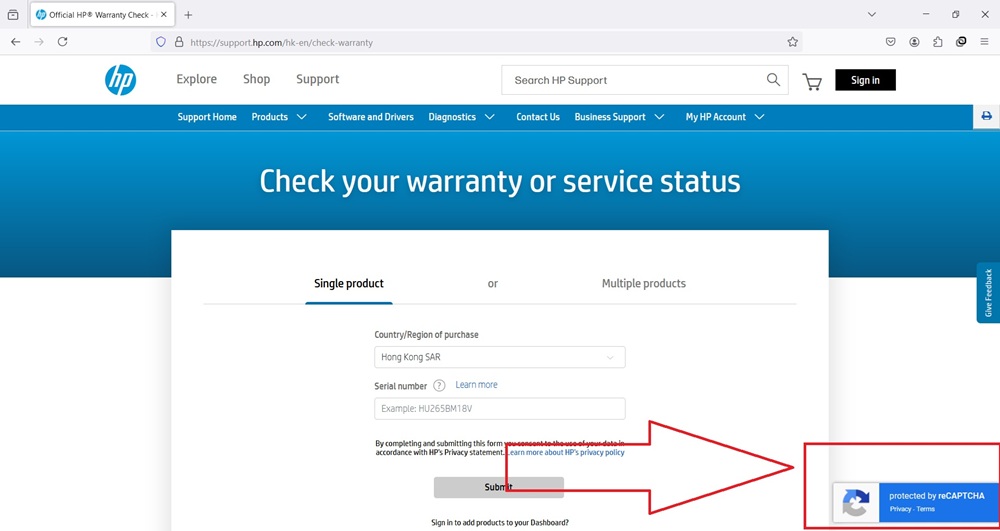
Task: Click the HP logo
Action: tap(121, 80)
